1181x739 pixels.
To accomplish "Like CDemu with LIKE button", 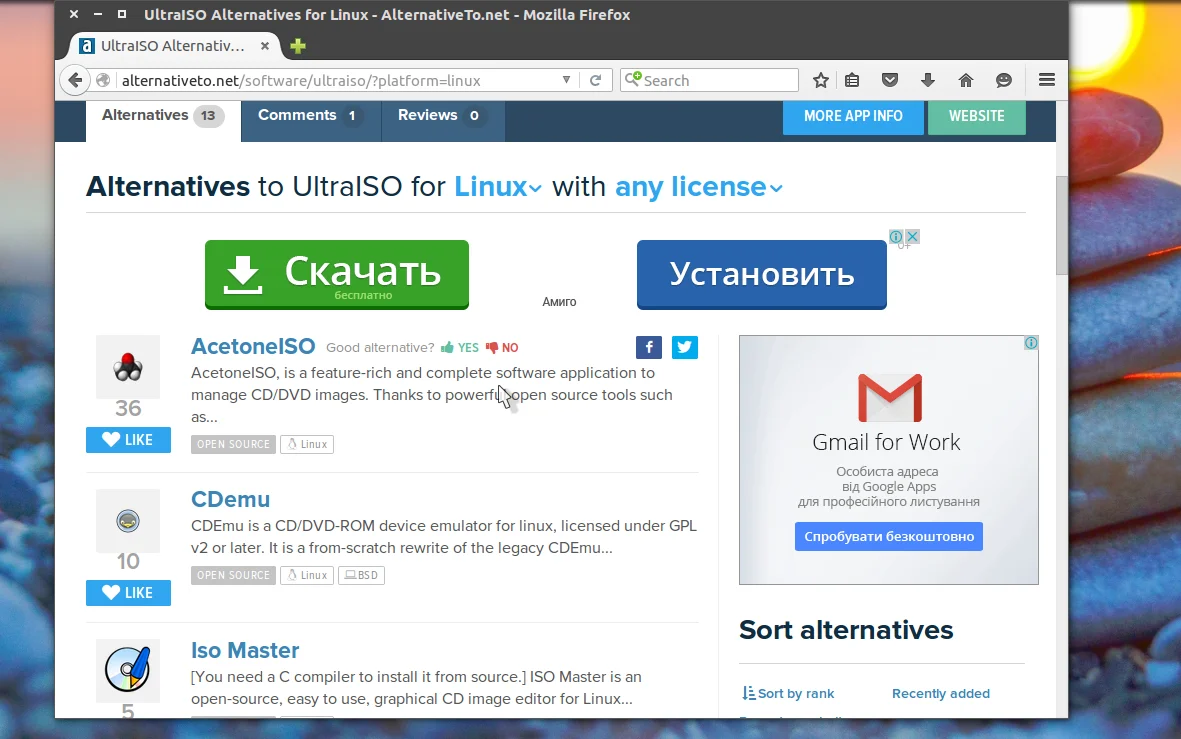I will click(128, 593).
